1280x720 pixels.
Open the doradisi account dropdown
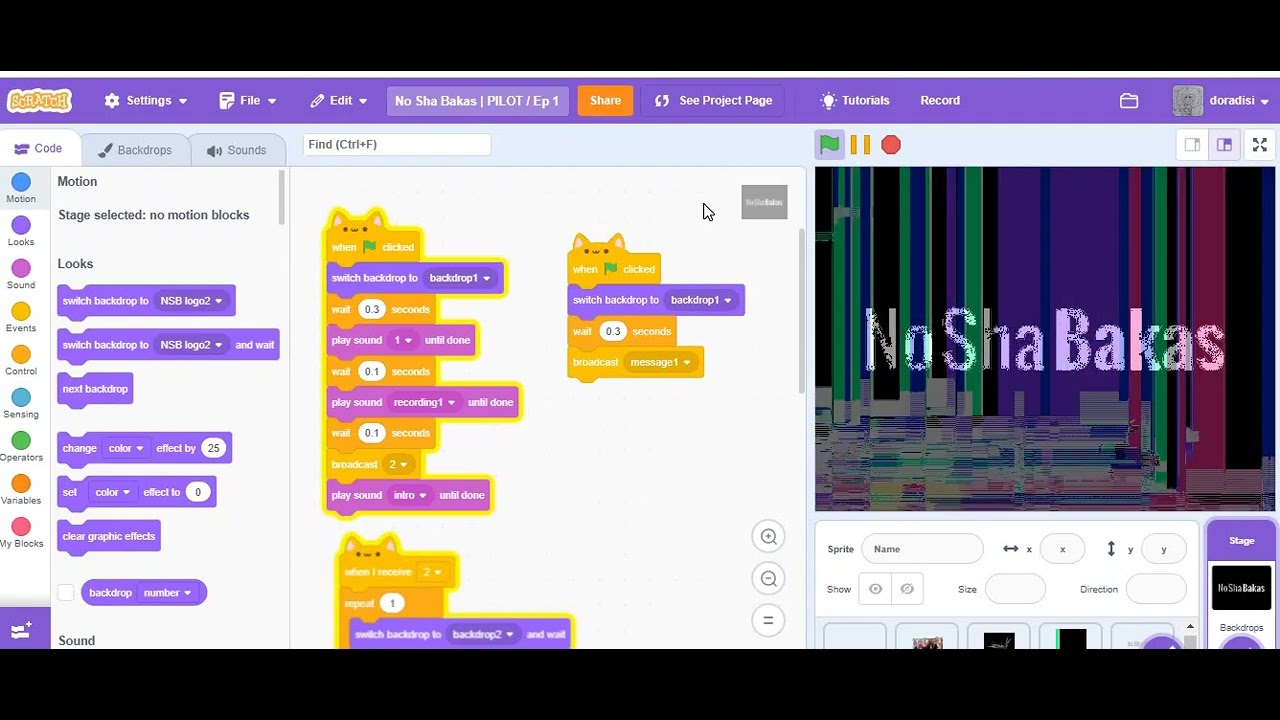(x=1221, y=101)
